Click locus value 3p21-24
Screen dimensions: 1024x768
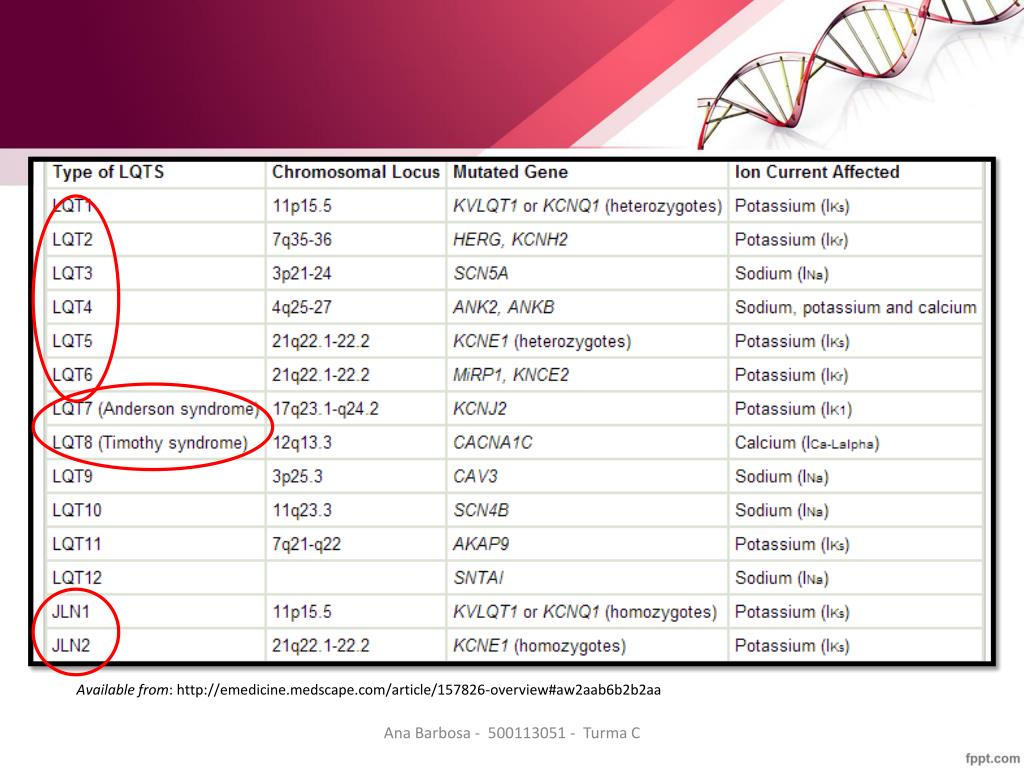tap(302, 274)
